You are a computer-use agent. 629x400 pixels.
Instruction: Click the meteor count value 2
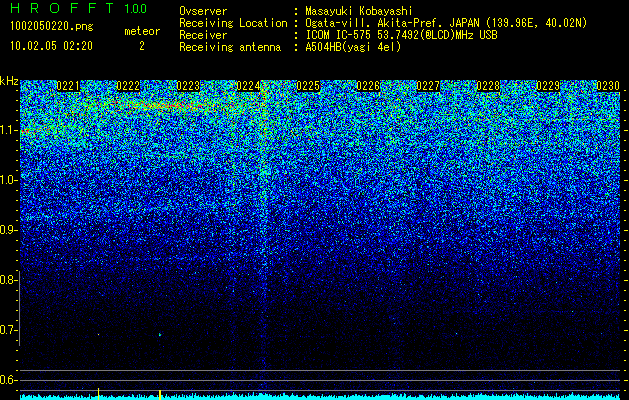pos(142,46)
